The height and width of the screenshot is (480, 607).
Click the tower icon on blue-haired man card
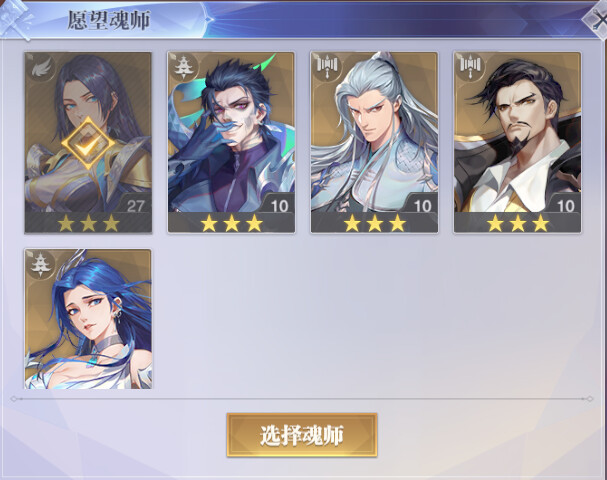[x=182, y=67]
